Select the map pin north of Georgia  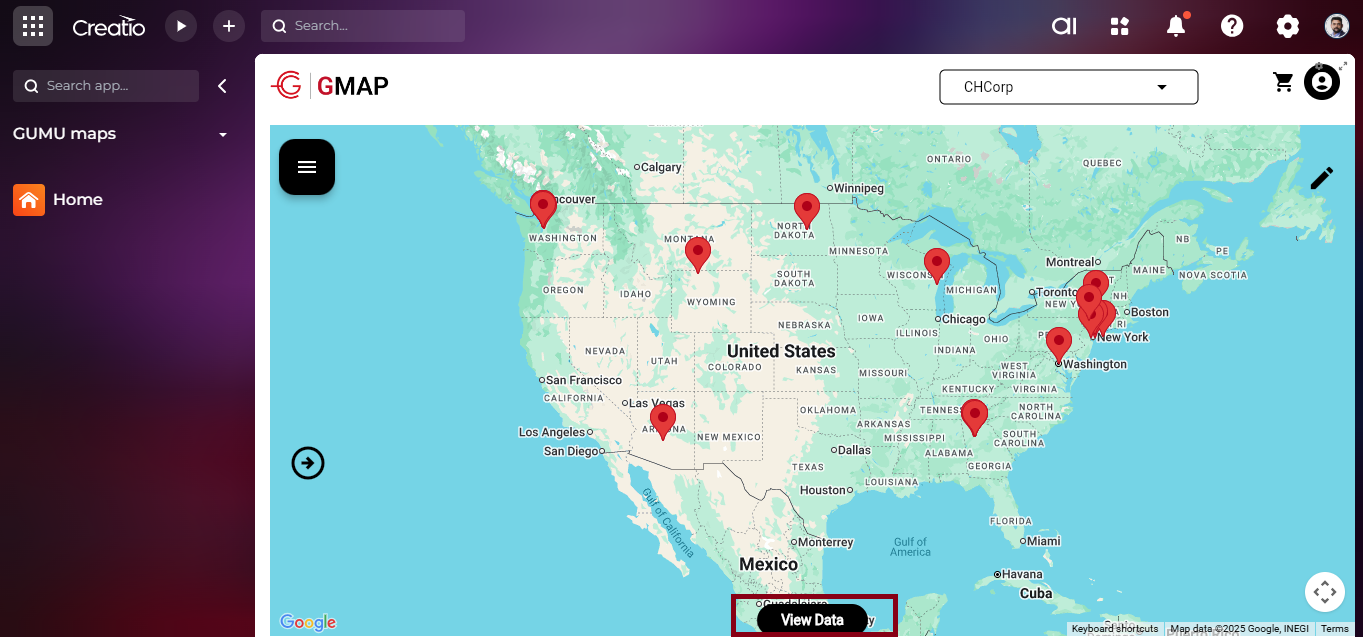pos(974,418)
